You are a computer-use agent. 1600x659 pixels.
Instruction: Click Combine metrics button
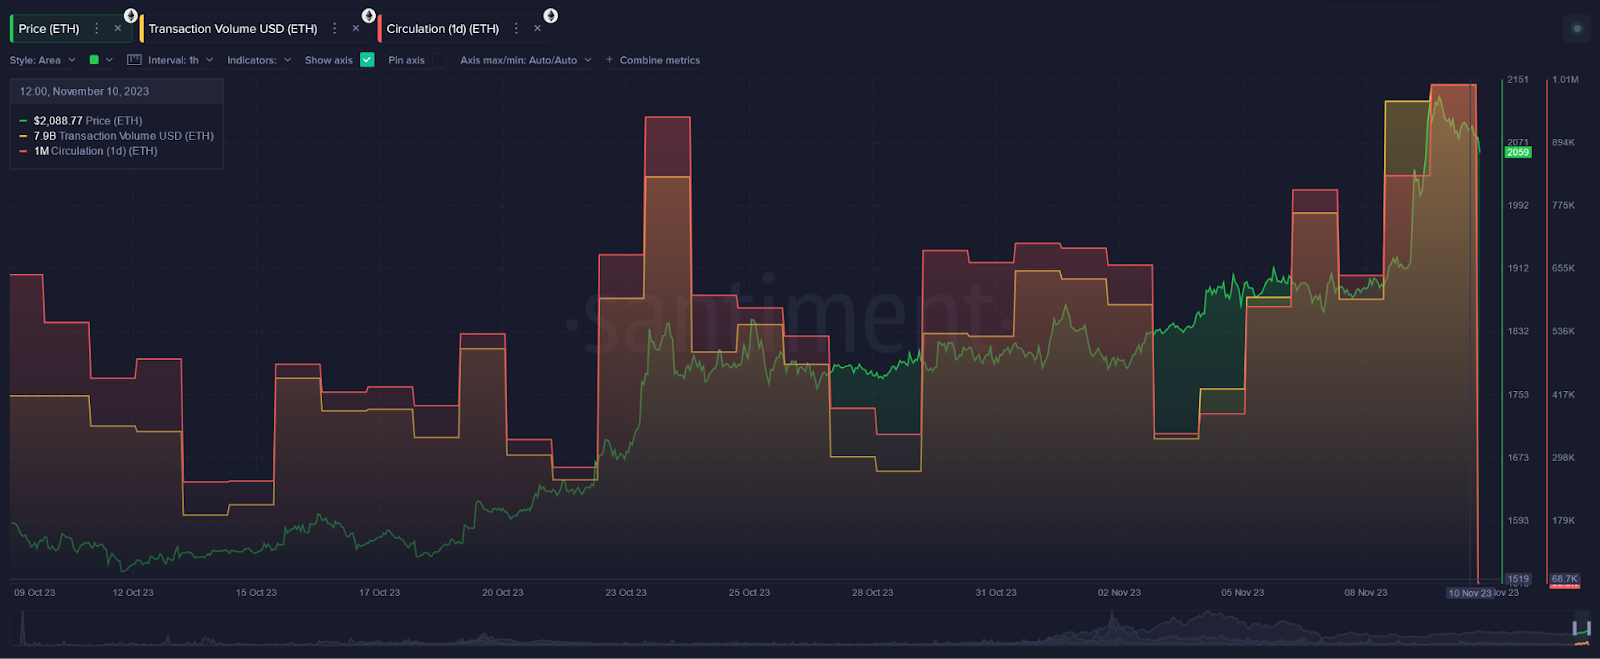(x=653, y=60)
